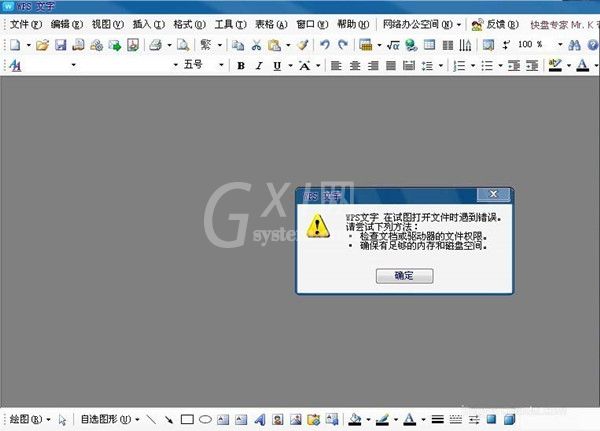This screenshot has width=600, height=431.
Task: Open the 繁 Chinese conversion dropdown
Action: pyautogui.click(x=220, y=45)
